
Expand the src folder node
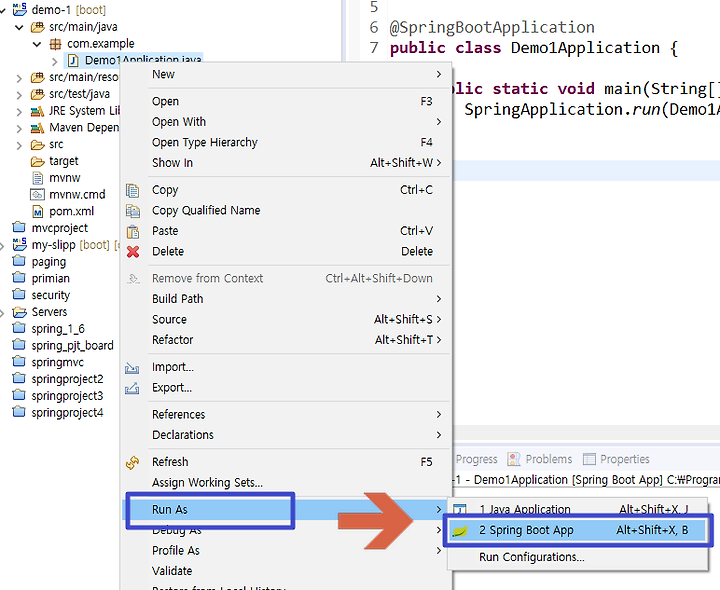(x=19, y=146)
